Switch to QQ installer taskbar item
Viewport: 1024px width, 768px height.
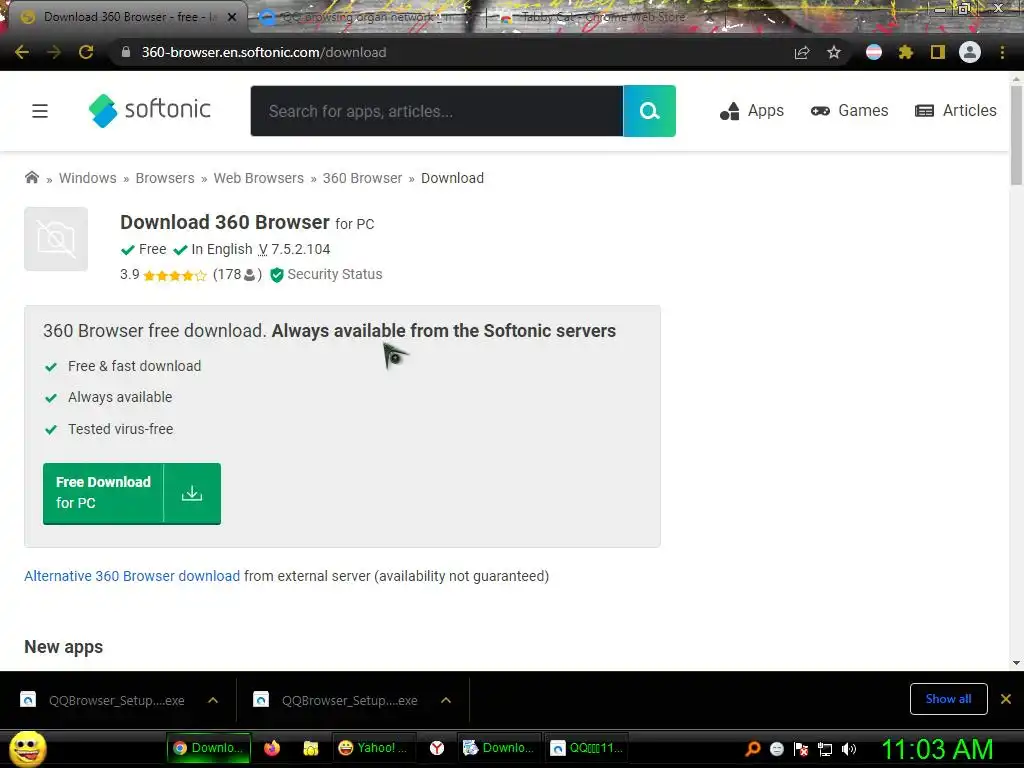click(x=586, y=748)
